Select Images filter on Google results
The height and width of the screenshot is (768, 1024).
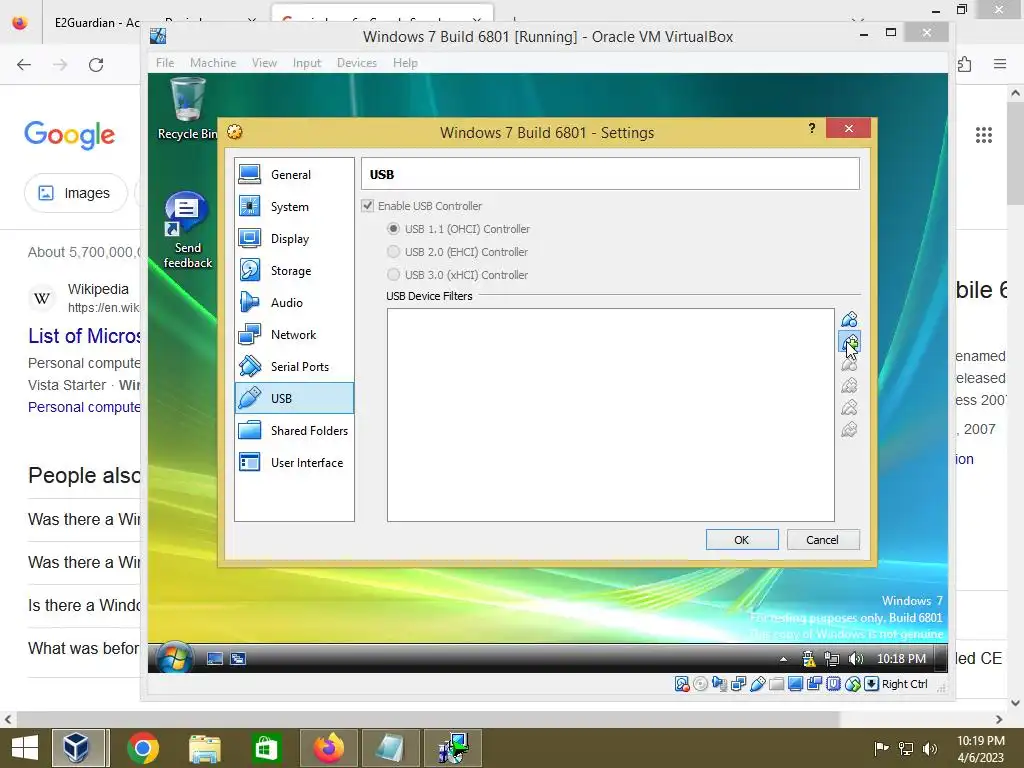point(76,193)
